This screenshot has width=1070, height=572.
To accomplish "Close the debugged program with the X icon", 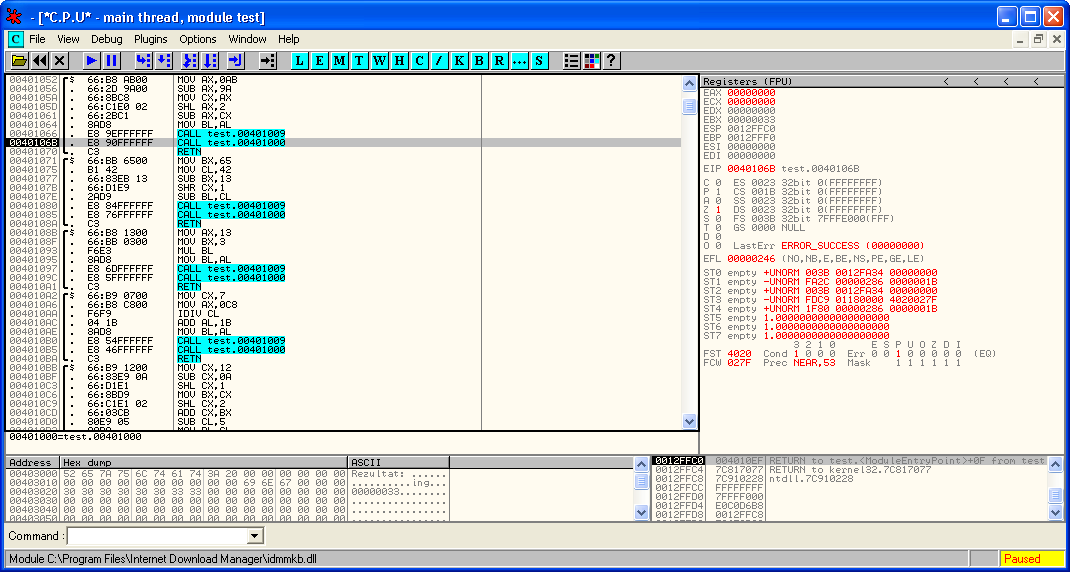I will point(59,61).
